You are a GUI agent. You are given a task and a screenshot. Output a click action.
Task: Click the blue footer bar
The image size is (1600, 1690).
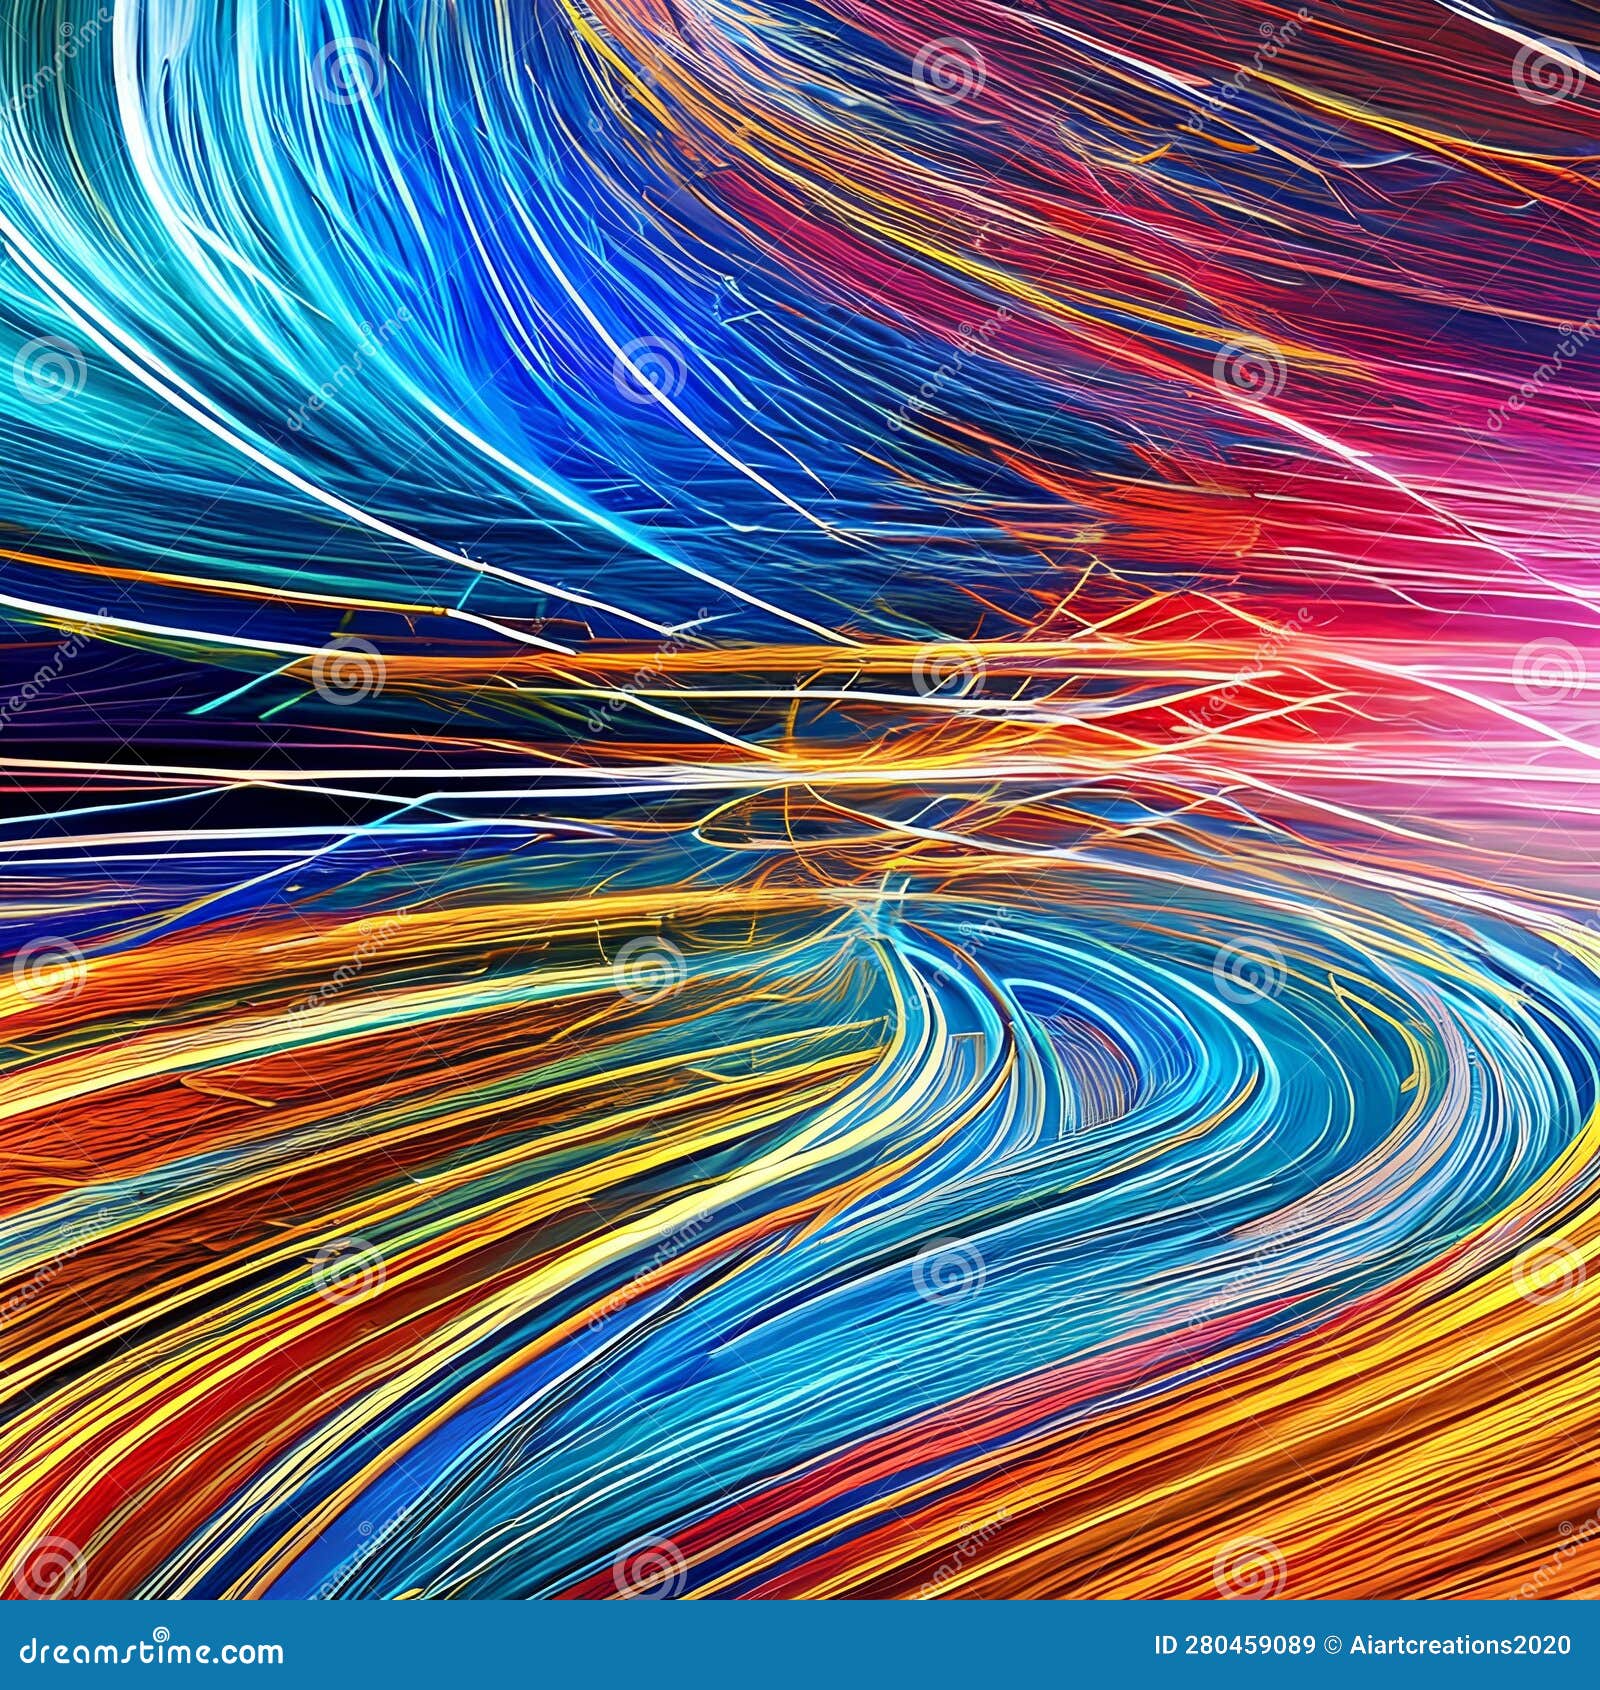[700, 1650]
